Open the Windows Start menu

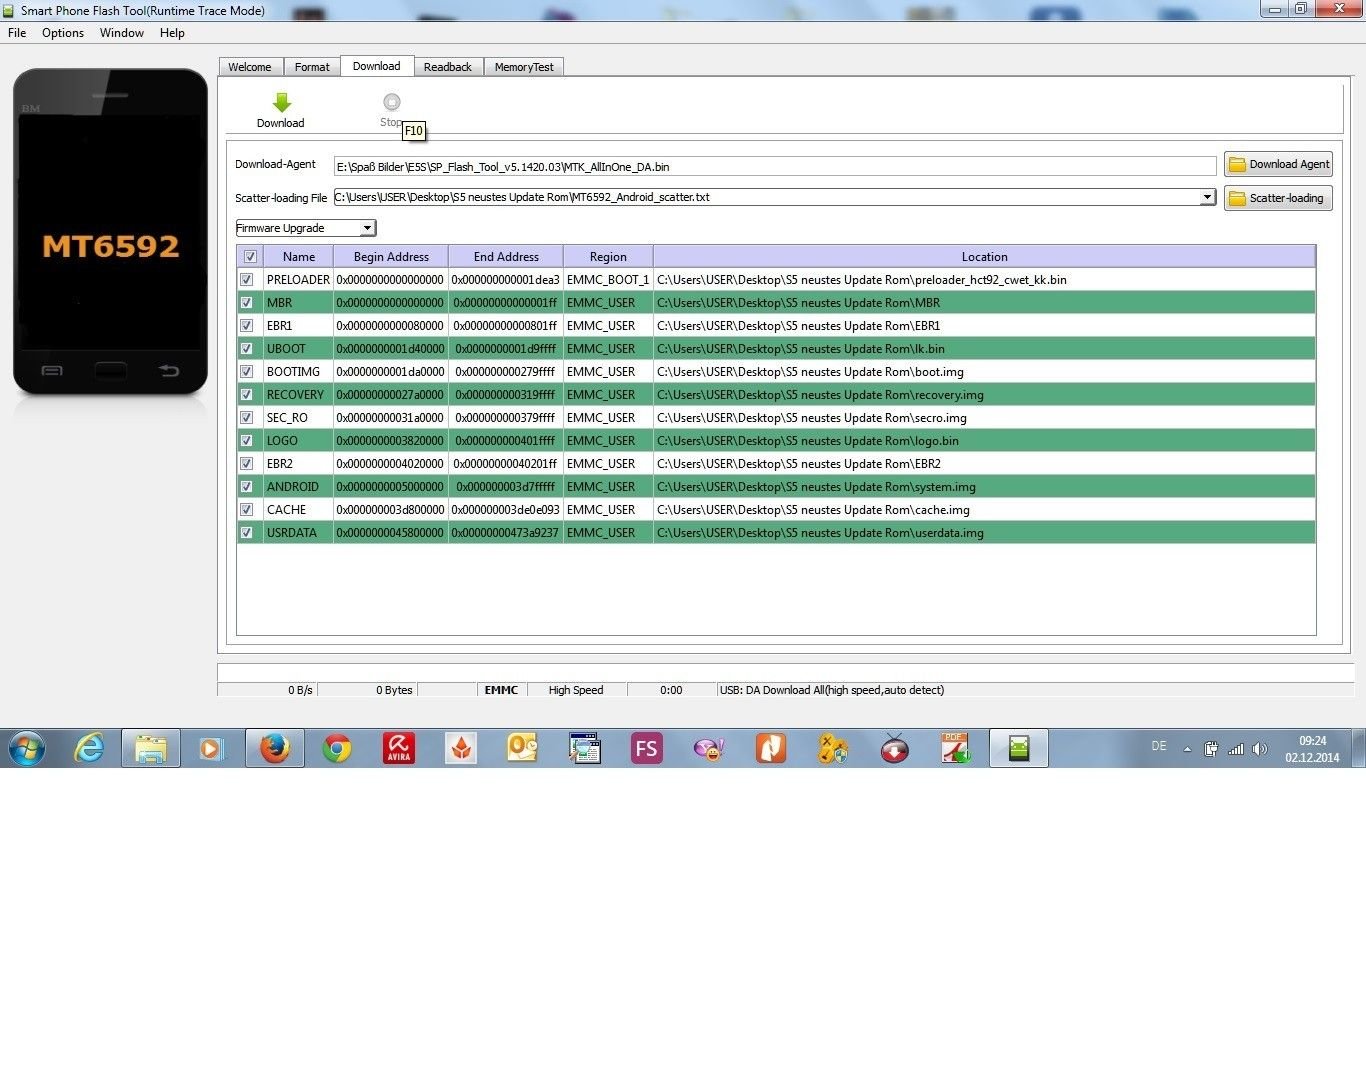[27, 748]
